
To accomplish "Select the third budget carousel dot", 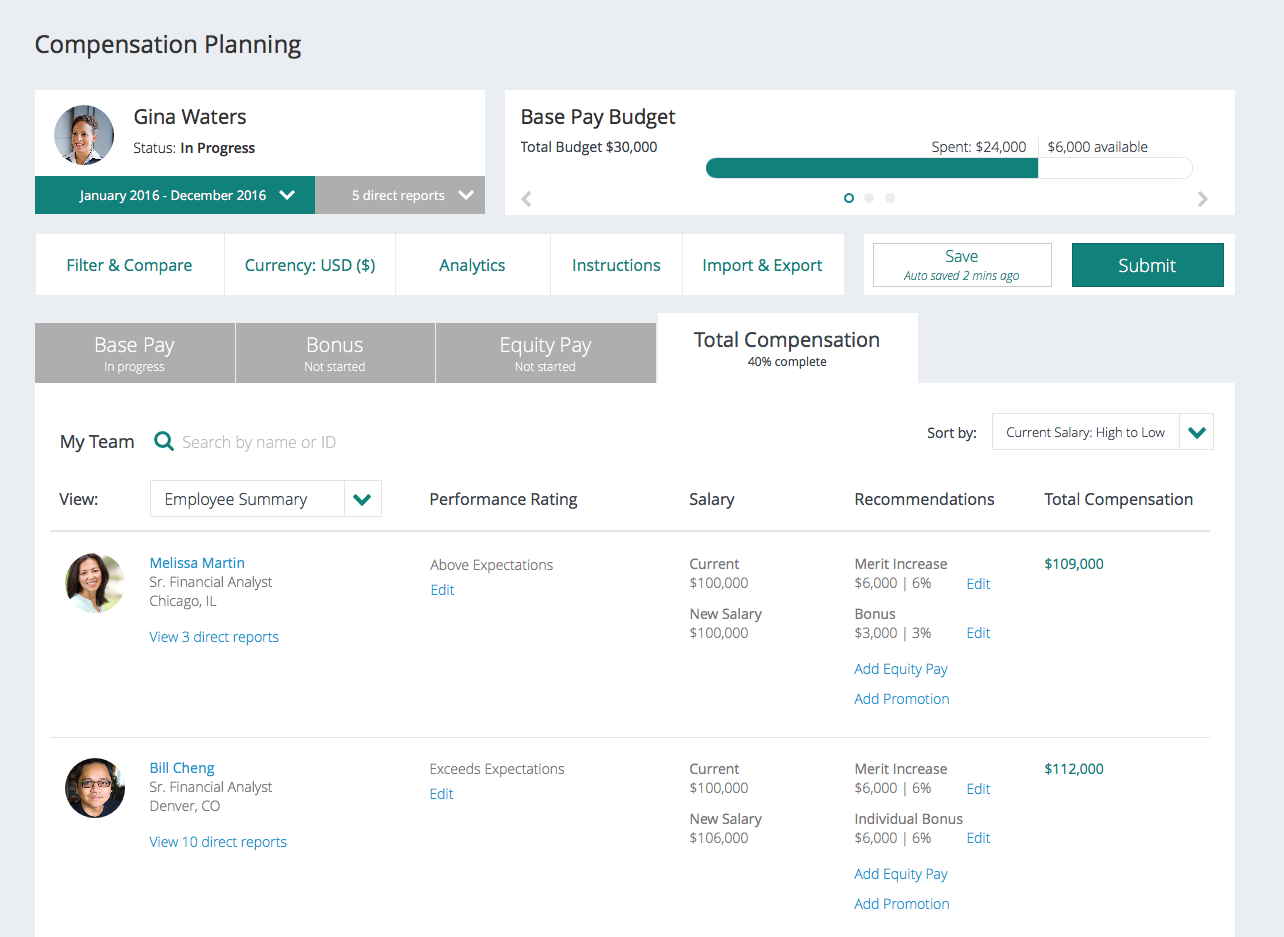I will (x=890, y=198).
